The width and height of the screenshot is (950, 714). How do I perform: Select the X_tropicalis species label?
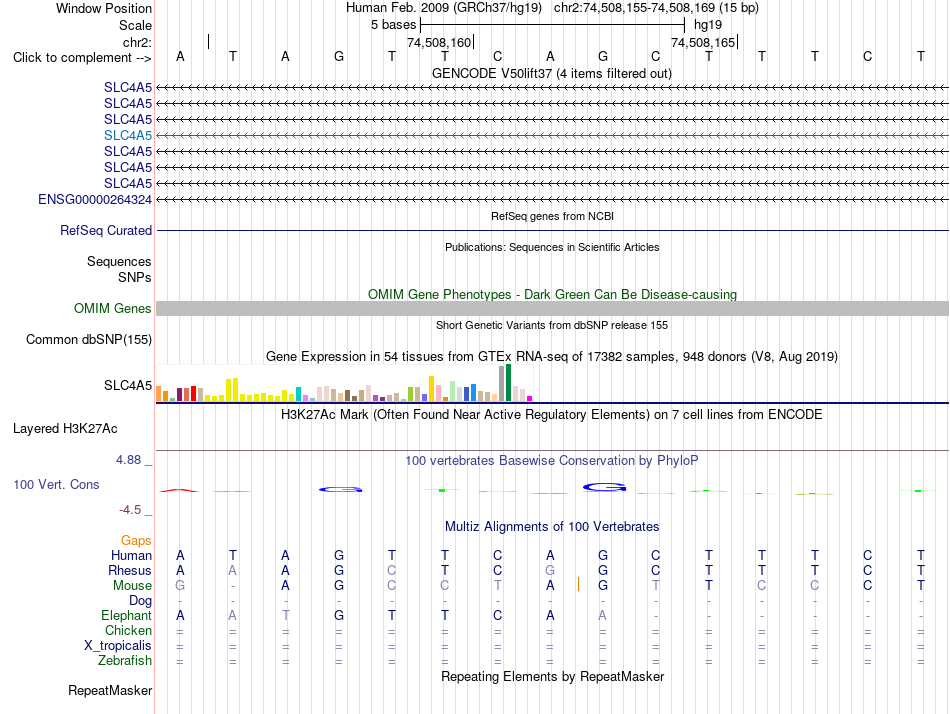pyautogui.click(x=118, y=646)
